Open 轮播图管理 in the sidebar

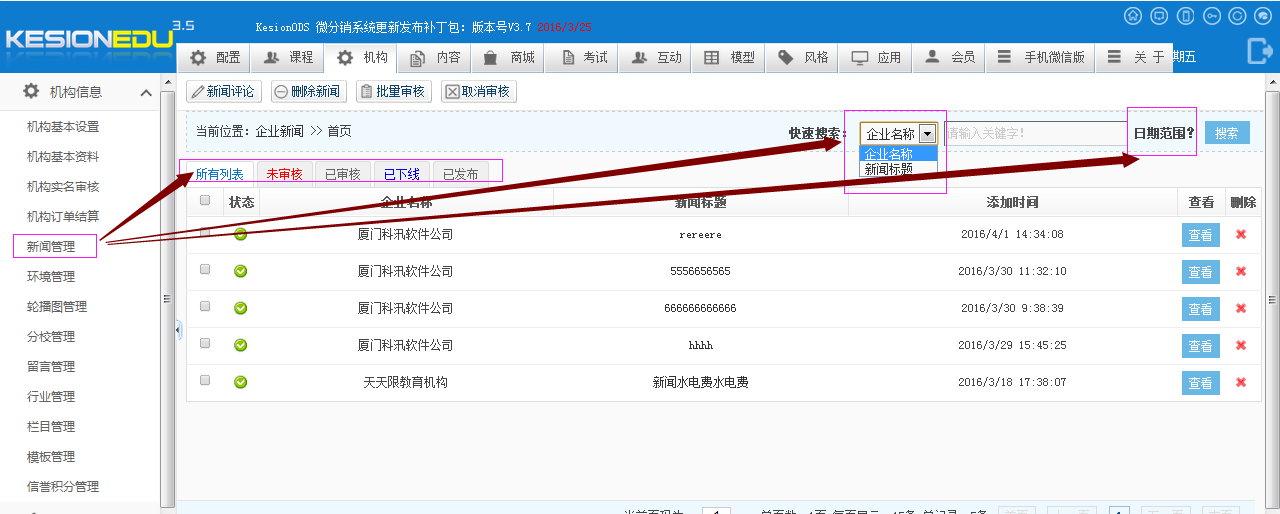[x=57, y=307]
